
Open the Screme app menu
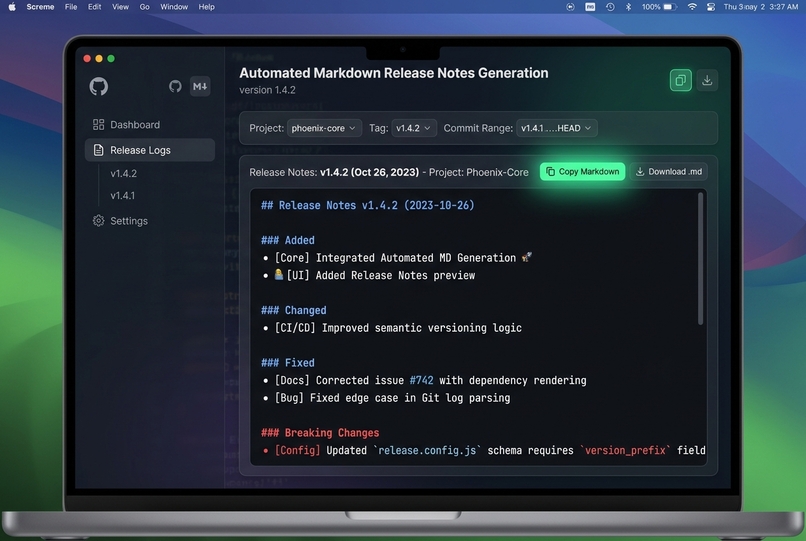pos(40,7)
